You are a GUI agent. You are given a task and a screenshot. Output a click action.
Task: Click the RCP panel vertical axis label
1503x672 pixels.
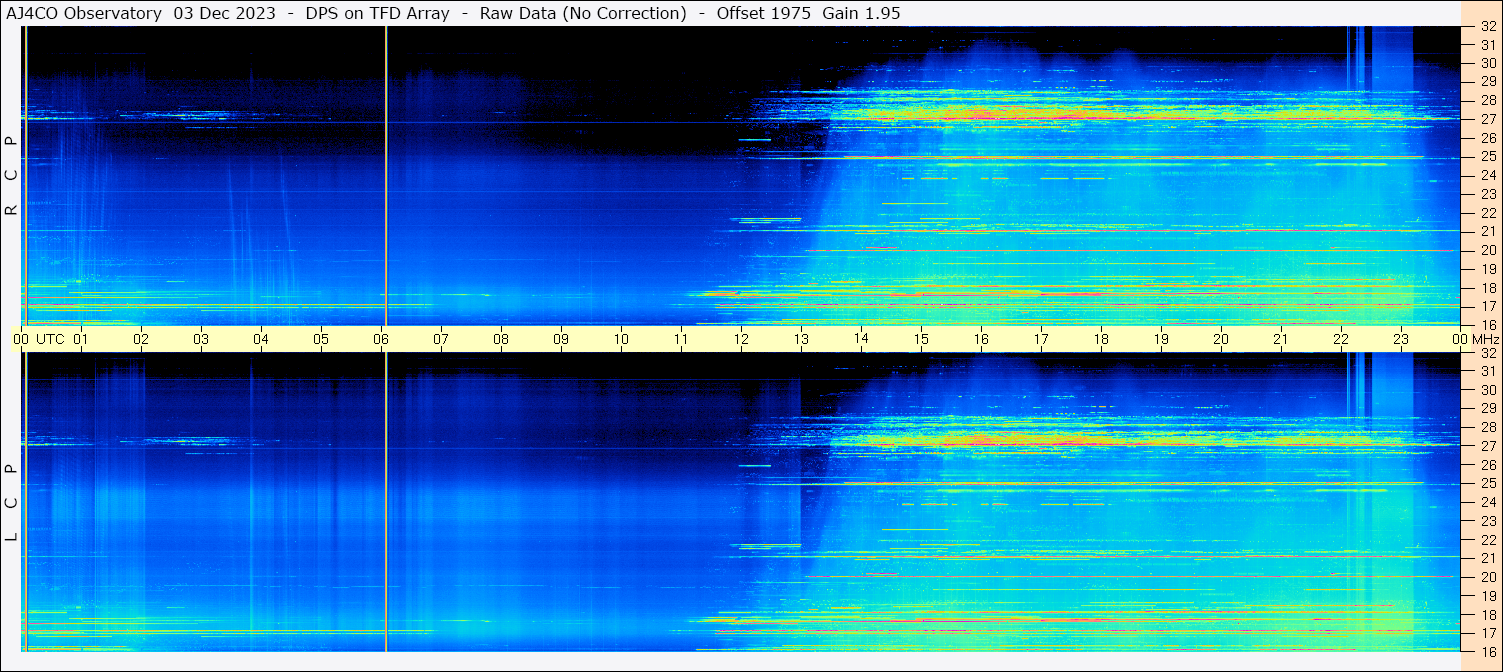coord(11,176)
